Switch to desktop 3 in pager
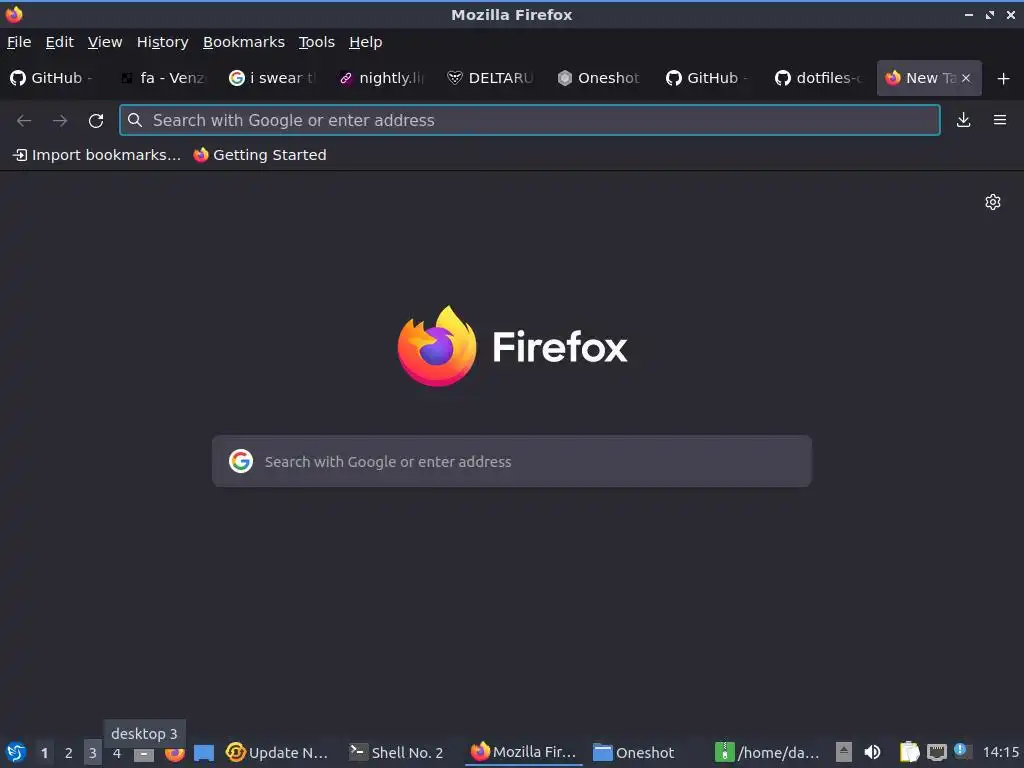Viewport: 1024px width, 768px height. pyautogui.click(x=93, y=753)
